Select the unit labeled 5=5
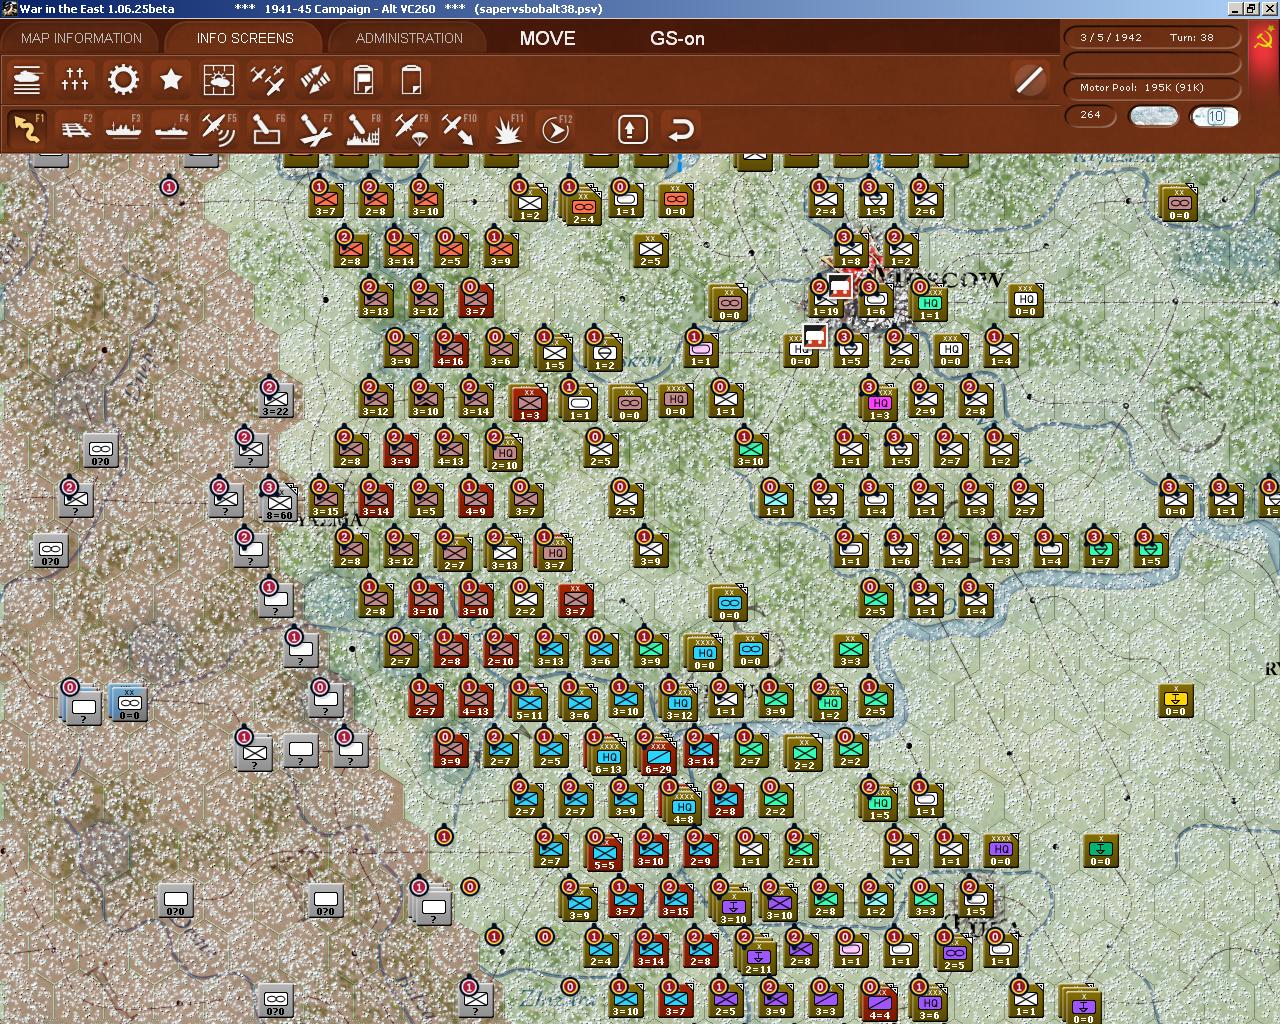Screen dimensions: 1280x1036 603,854
